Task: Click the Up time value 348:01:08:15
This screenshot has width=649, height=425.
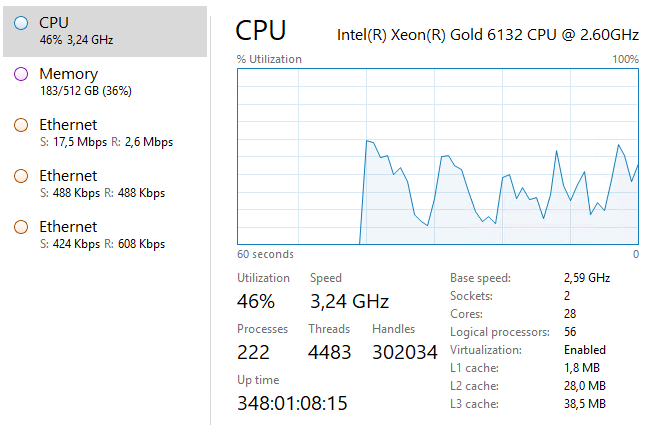Action: 292,404
